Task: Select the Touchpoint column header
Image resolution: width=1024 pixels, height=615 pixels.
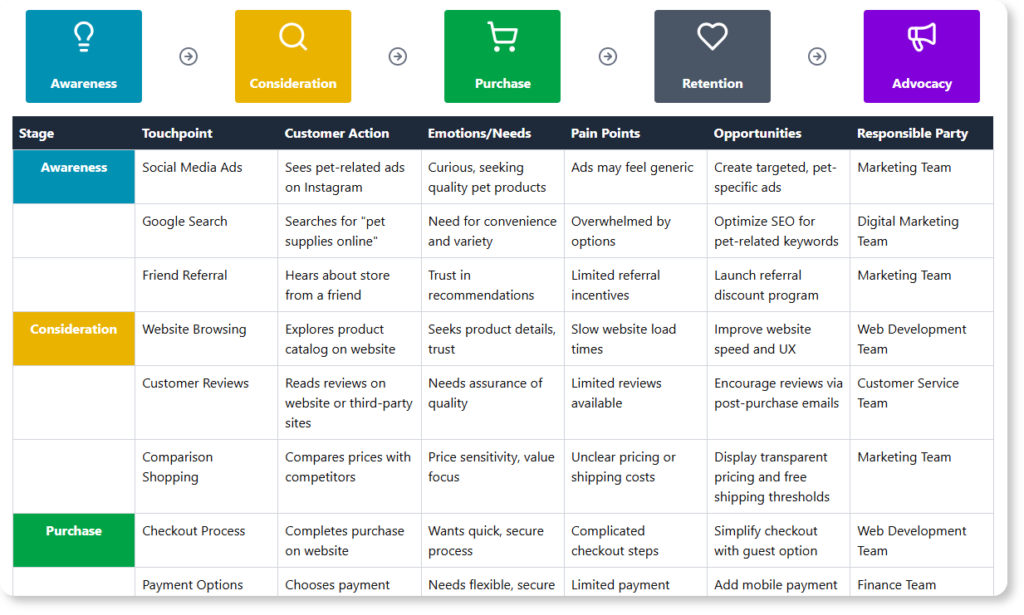Action: click(x=177, y=133)
